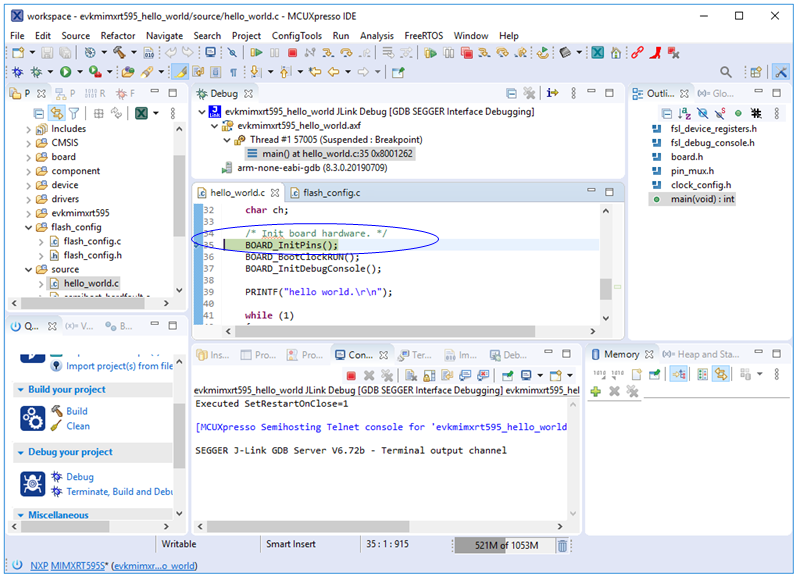Click the red Terminate icon in Console toolbar
The image size is (800, 580).
tap(351, 376)
